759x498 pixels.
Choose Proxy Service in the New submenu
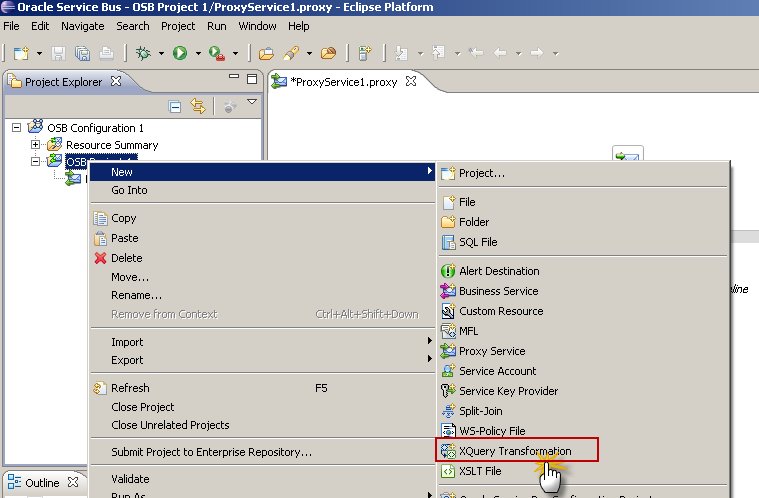pos(491,351)
